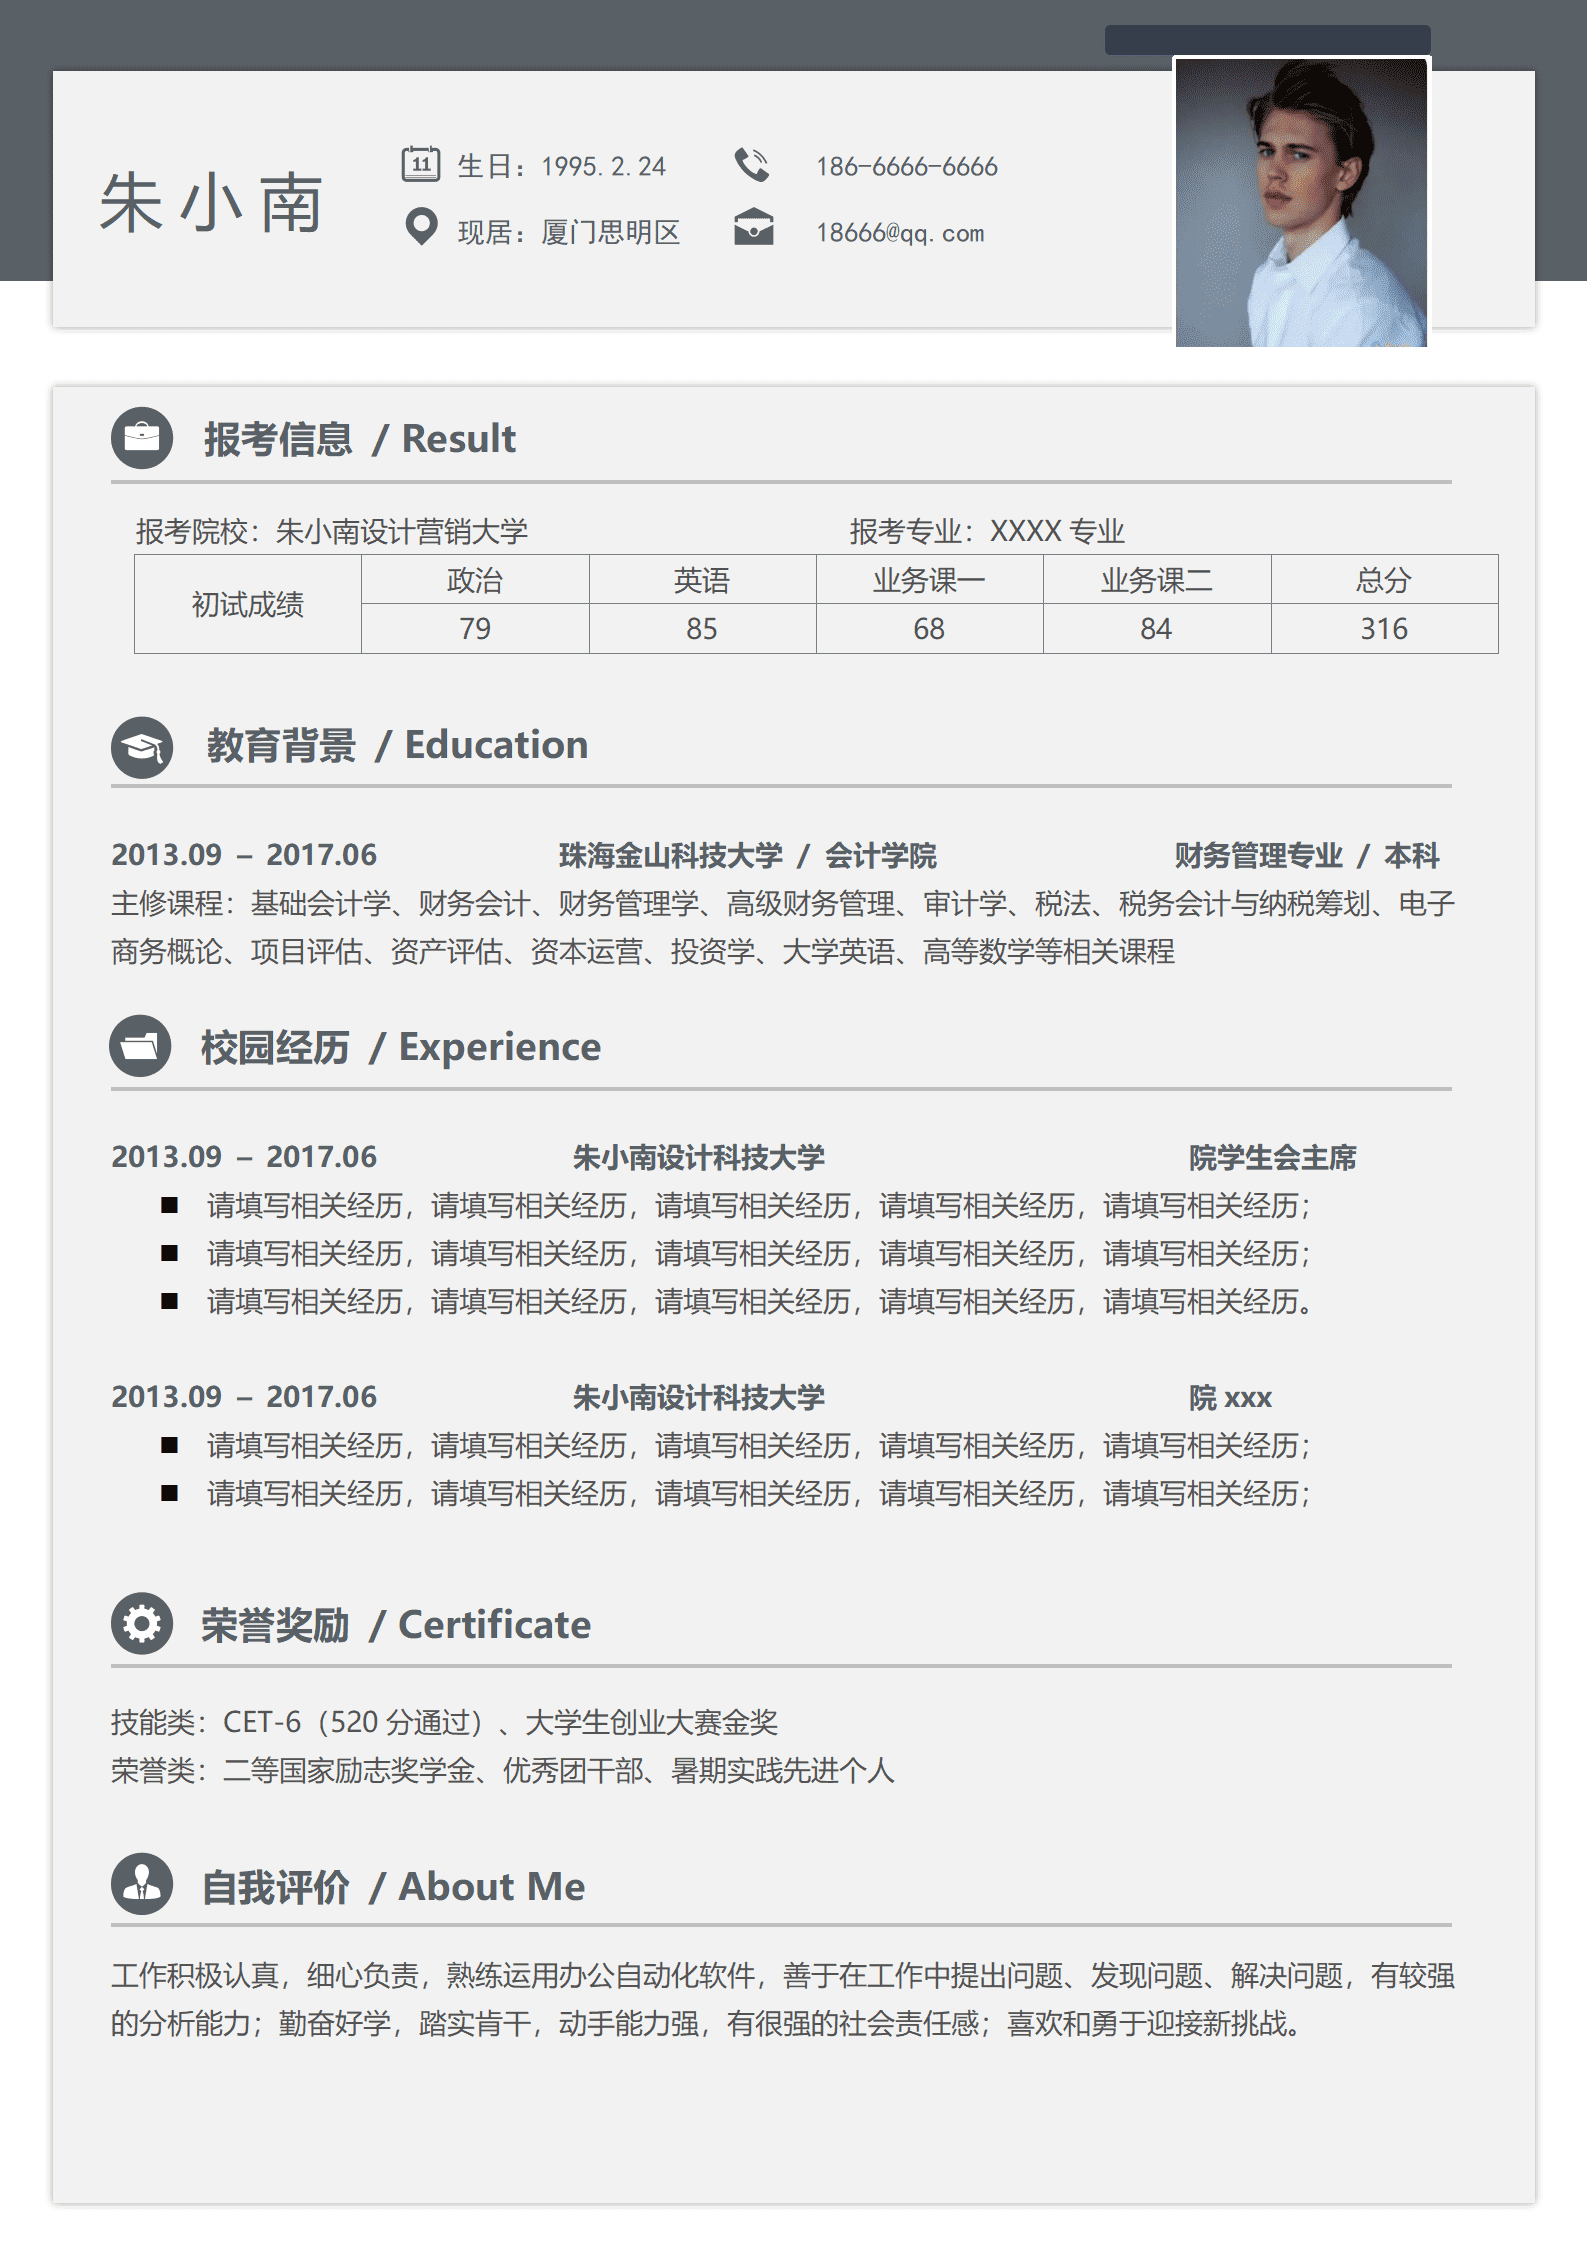Viewport: 1587px width, 2245px height.
Task: Click the total score cell 316
Action: 1384,629
